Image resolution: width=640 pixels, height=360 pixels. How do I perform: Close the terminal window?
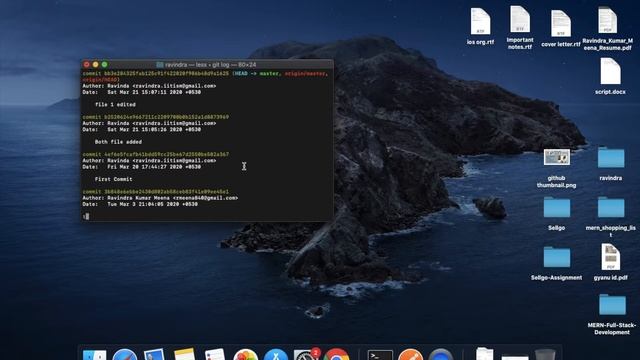(87, 64)
